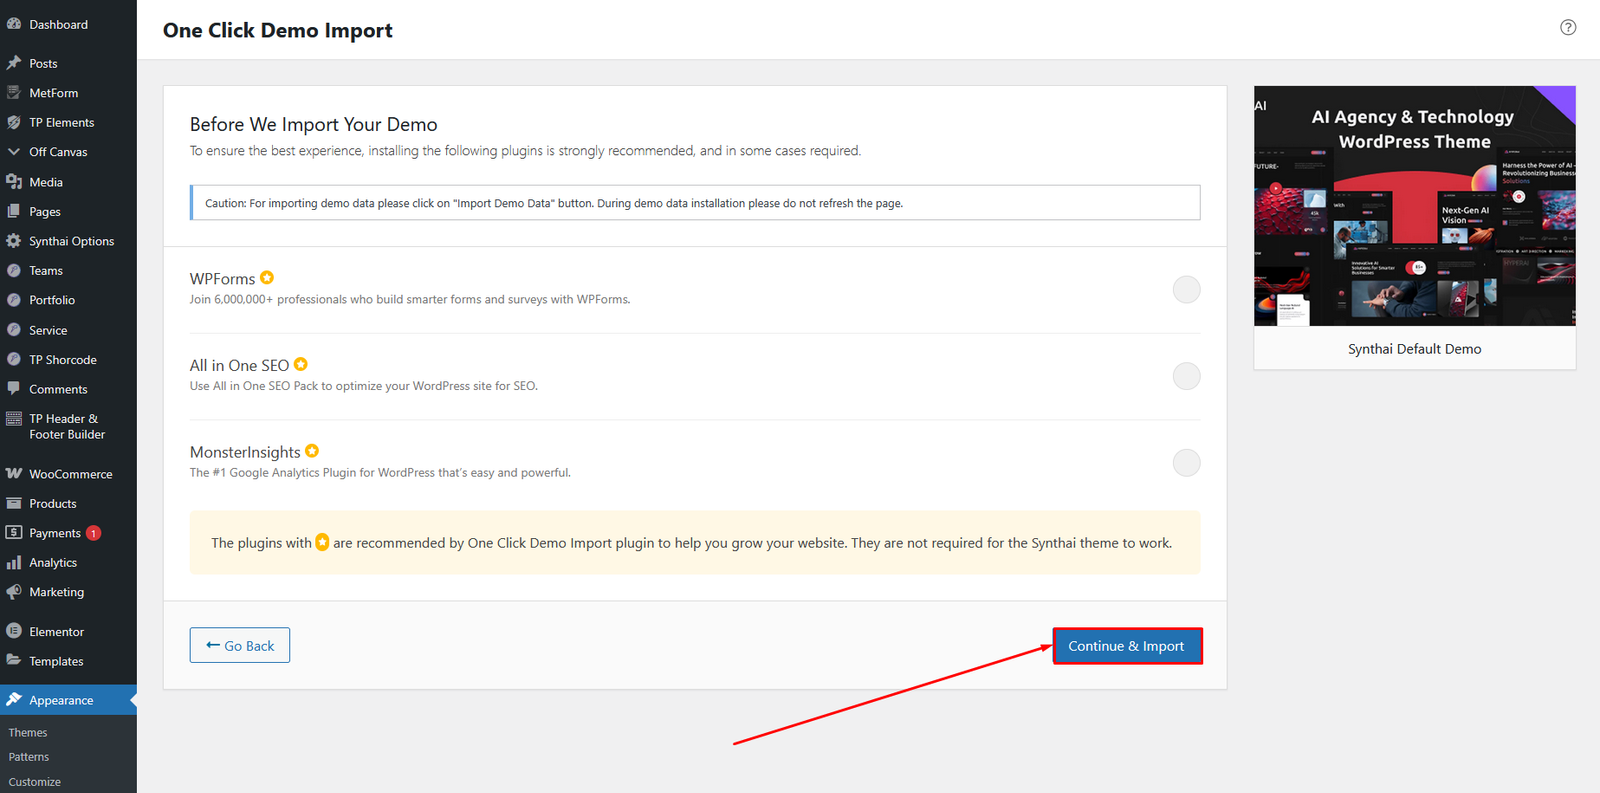Click the MetForm sidebar icon
Image resolution: width=1600 pixels, height=793 pixels.
pos(14,93)
